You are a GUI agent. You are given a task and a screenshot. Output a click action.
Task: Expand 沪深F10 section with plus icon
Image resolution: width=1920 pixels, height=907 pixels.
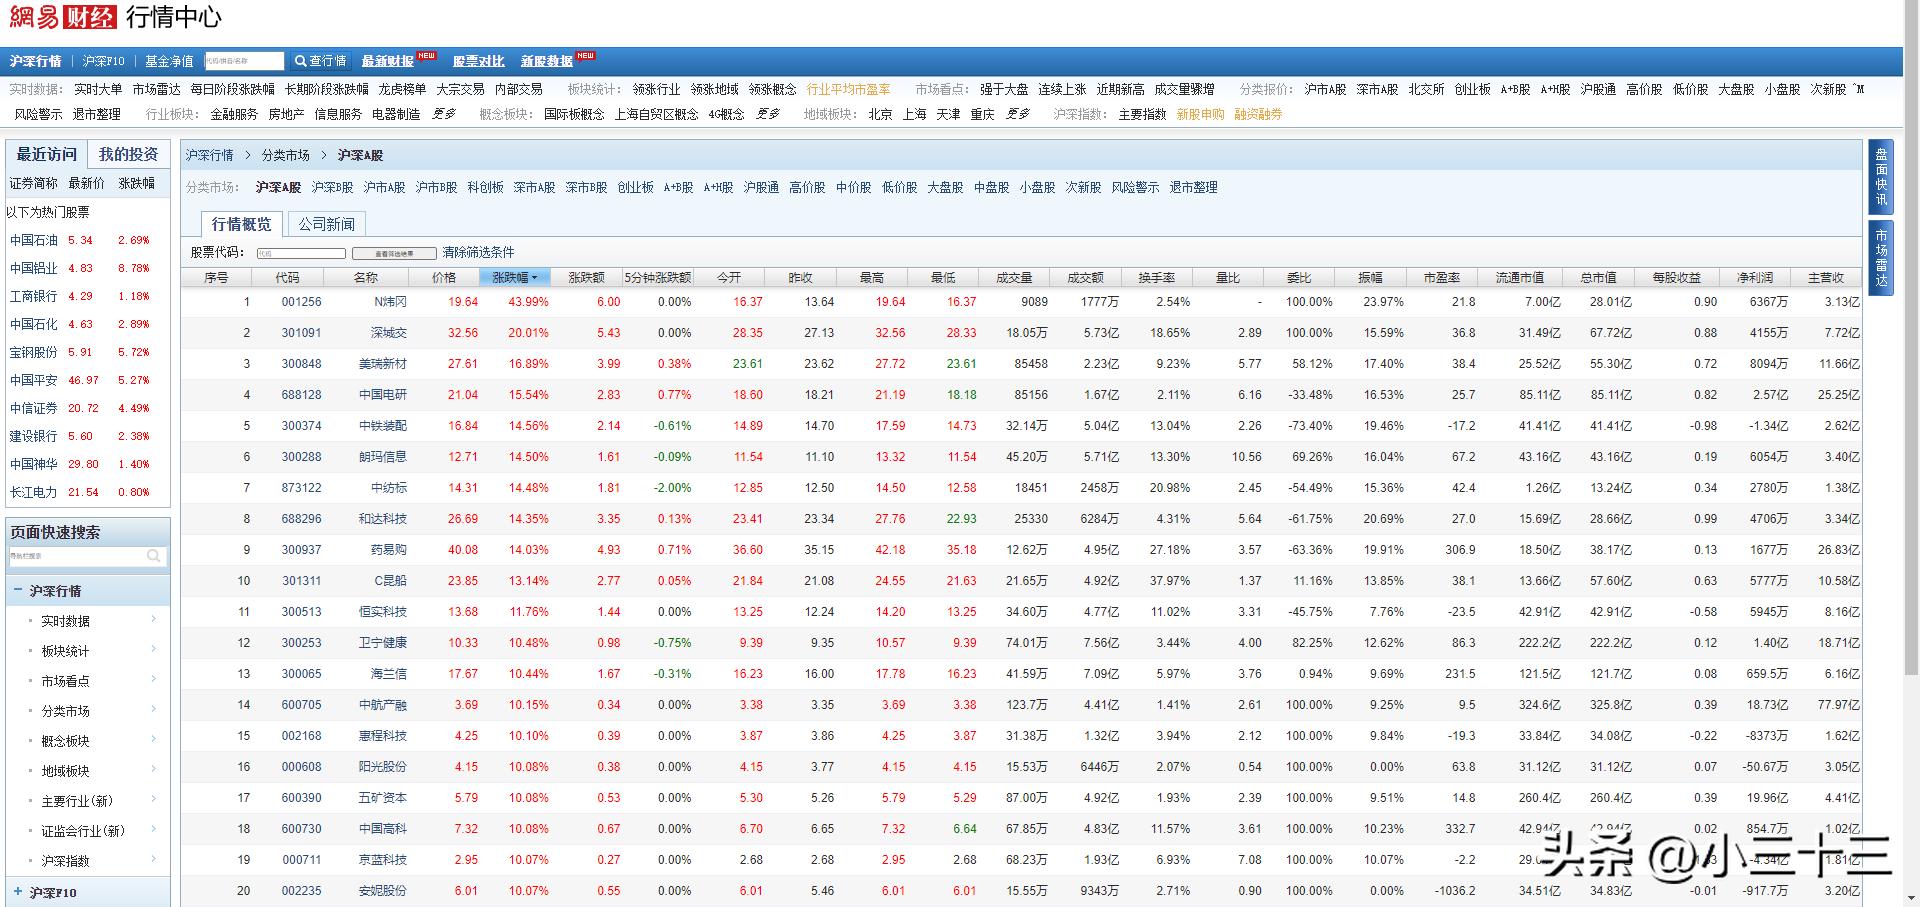[18, 892]
